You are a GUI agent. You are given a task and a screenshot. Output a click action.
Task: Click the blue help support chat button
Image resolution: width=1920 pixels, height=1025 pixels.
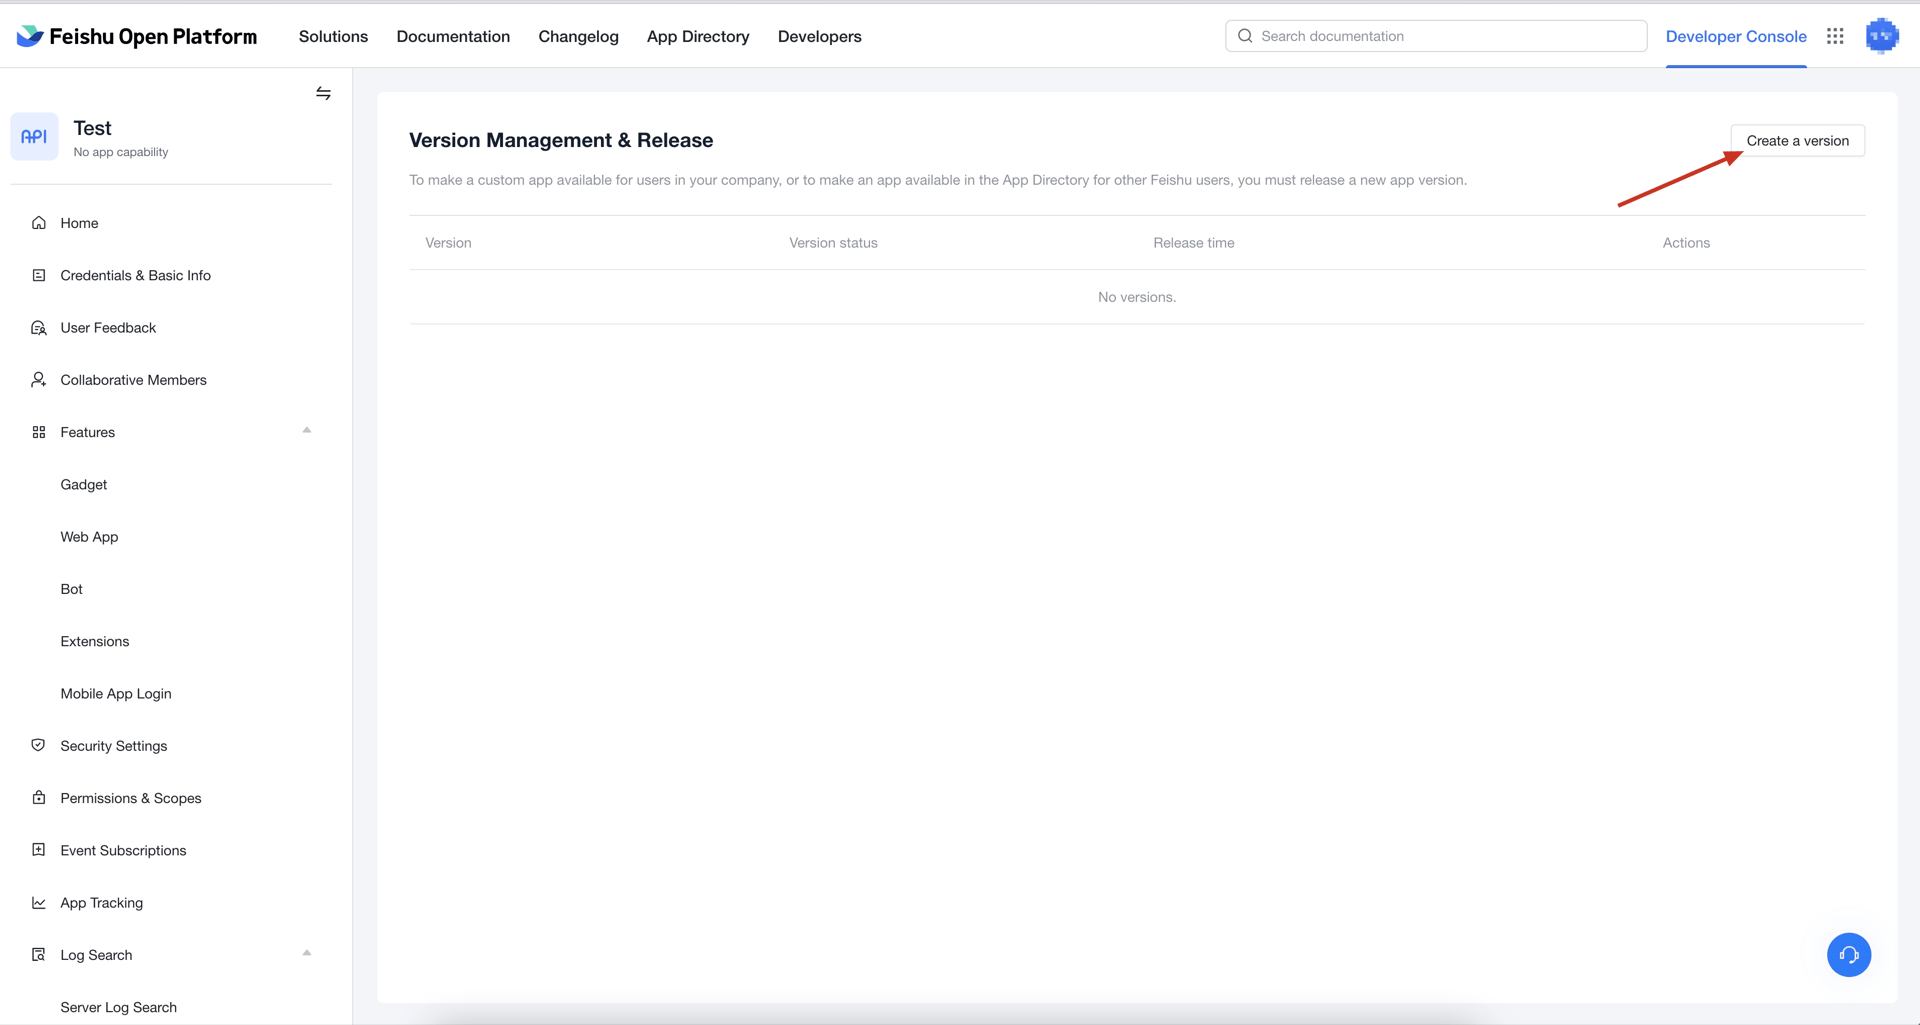pos(1848,954)
